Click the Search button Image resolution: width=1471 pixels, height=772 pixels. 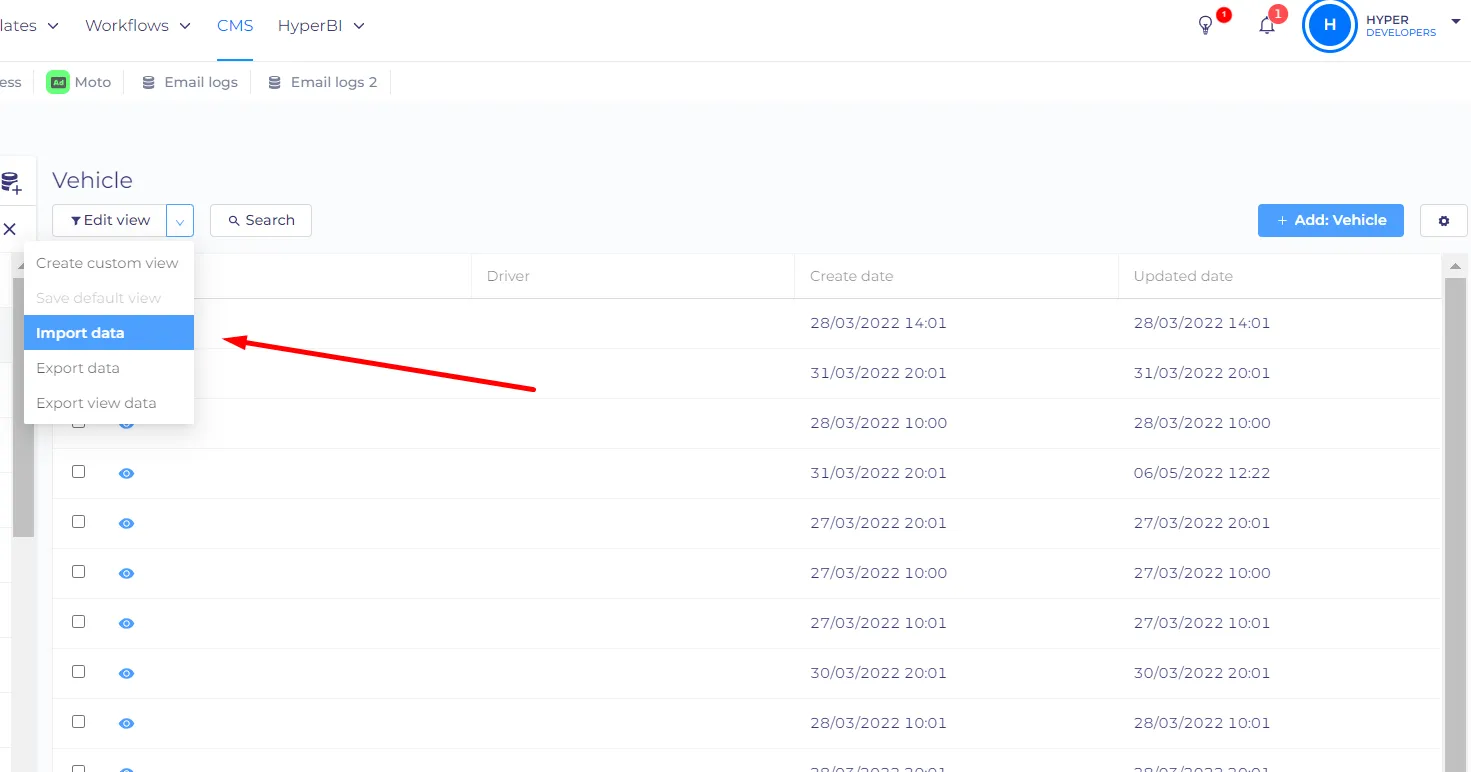coord(261,220)
